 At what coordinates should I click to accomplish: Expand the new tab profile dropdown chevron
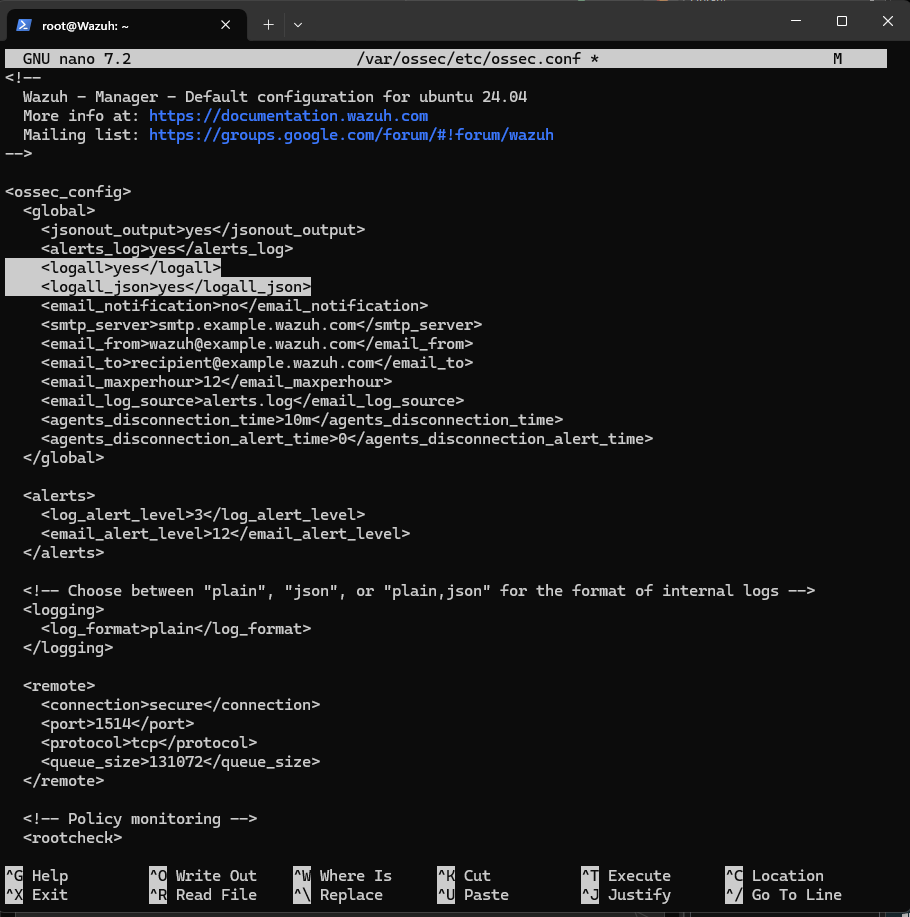298,25
